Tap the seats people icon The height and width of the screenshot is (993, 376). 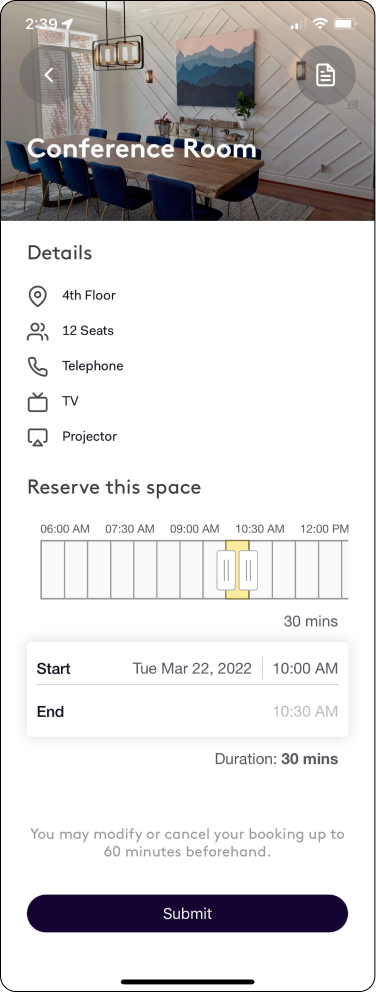click(x=38, y=331)
